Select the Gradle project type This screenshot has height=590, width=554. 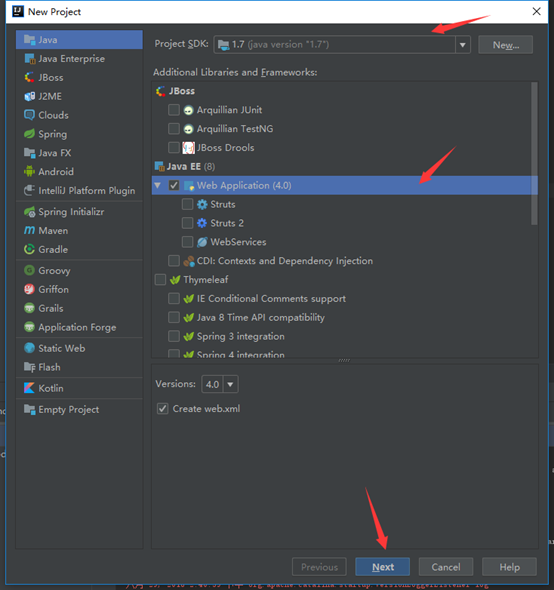(79, 249)
